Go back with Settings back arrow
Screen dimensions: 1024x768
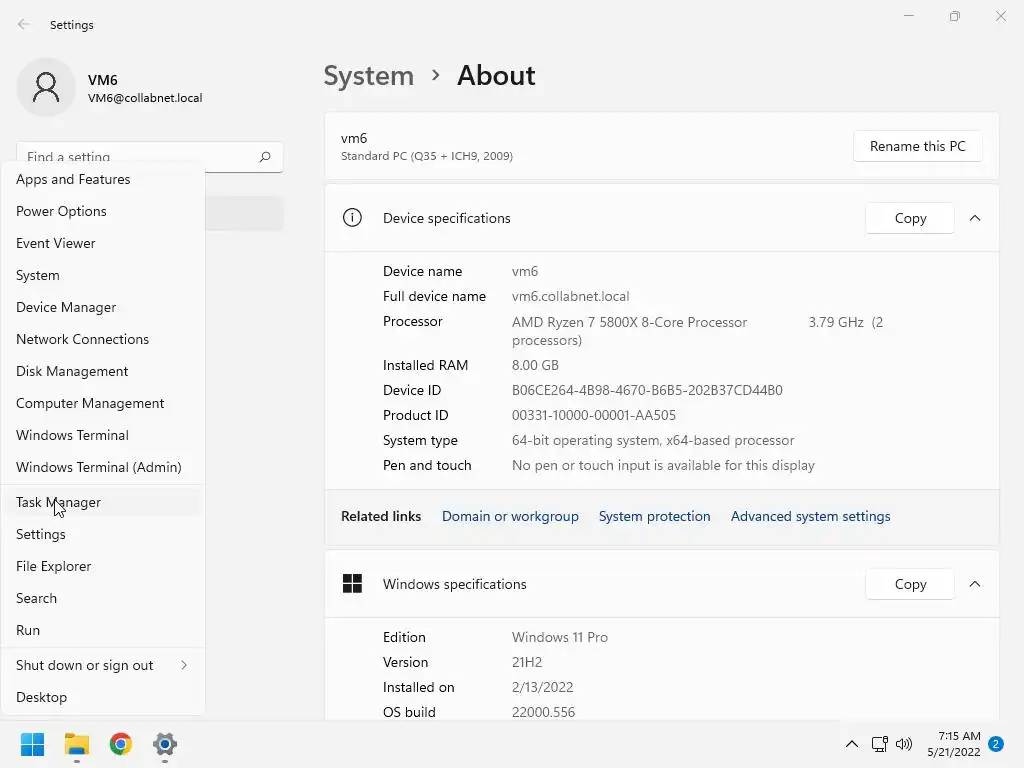click(x=24, y=24)
